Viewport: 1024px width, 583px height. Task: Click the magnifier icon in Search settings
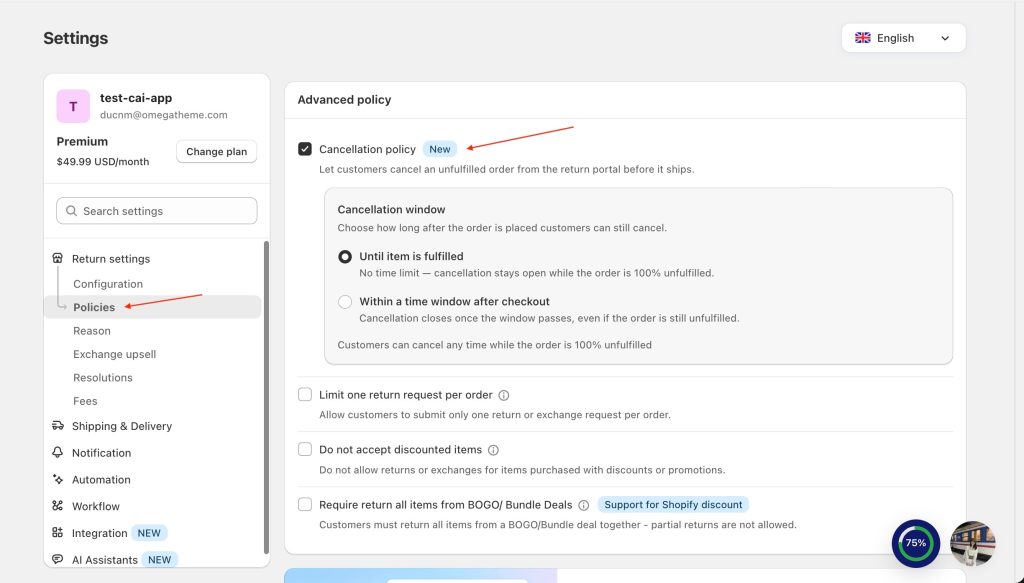coord(71,211)
